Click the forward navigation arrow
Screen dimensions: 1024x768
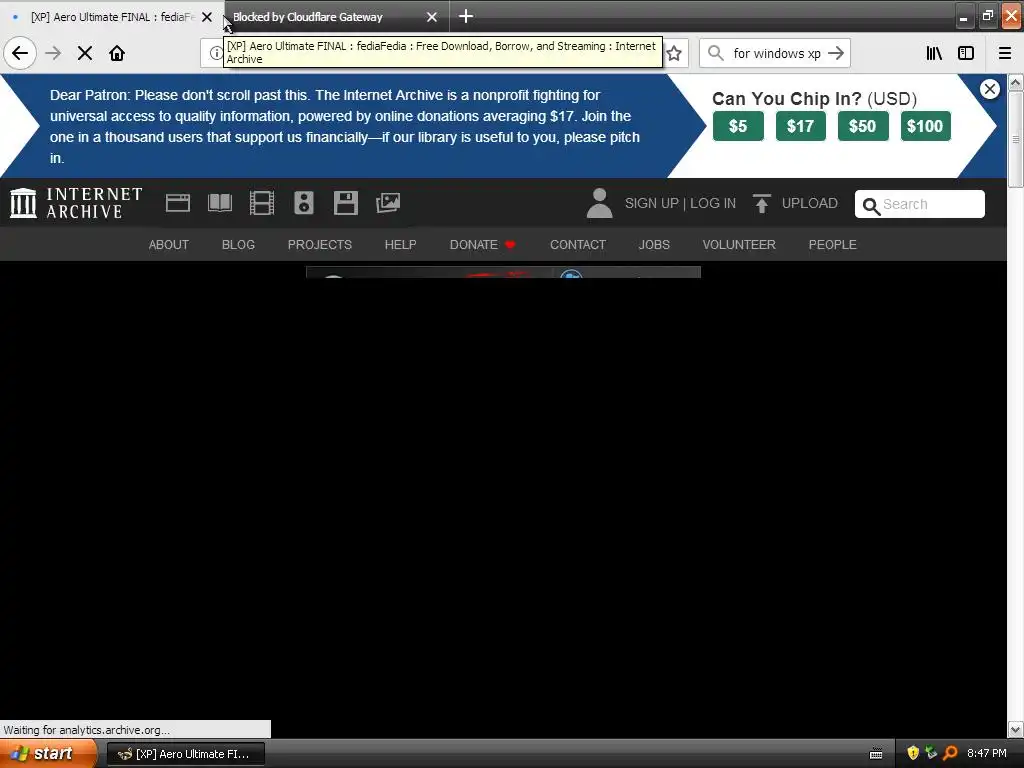pos(54,53)
